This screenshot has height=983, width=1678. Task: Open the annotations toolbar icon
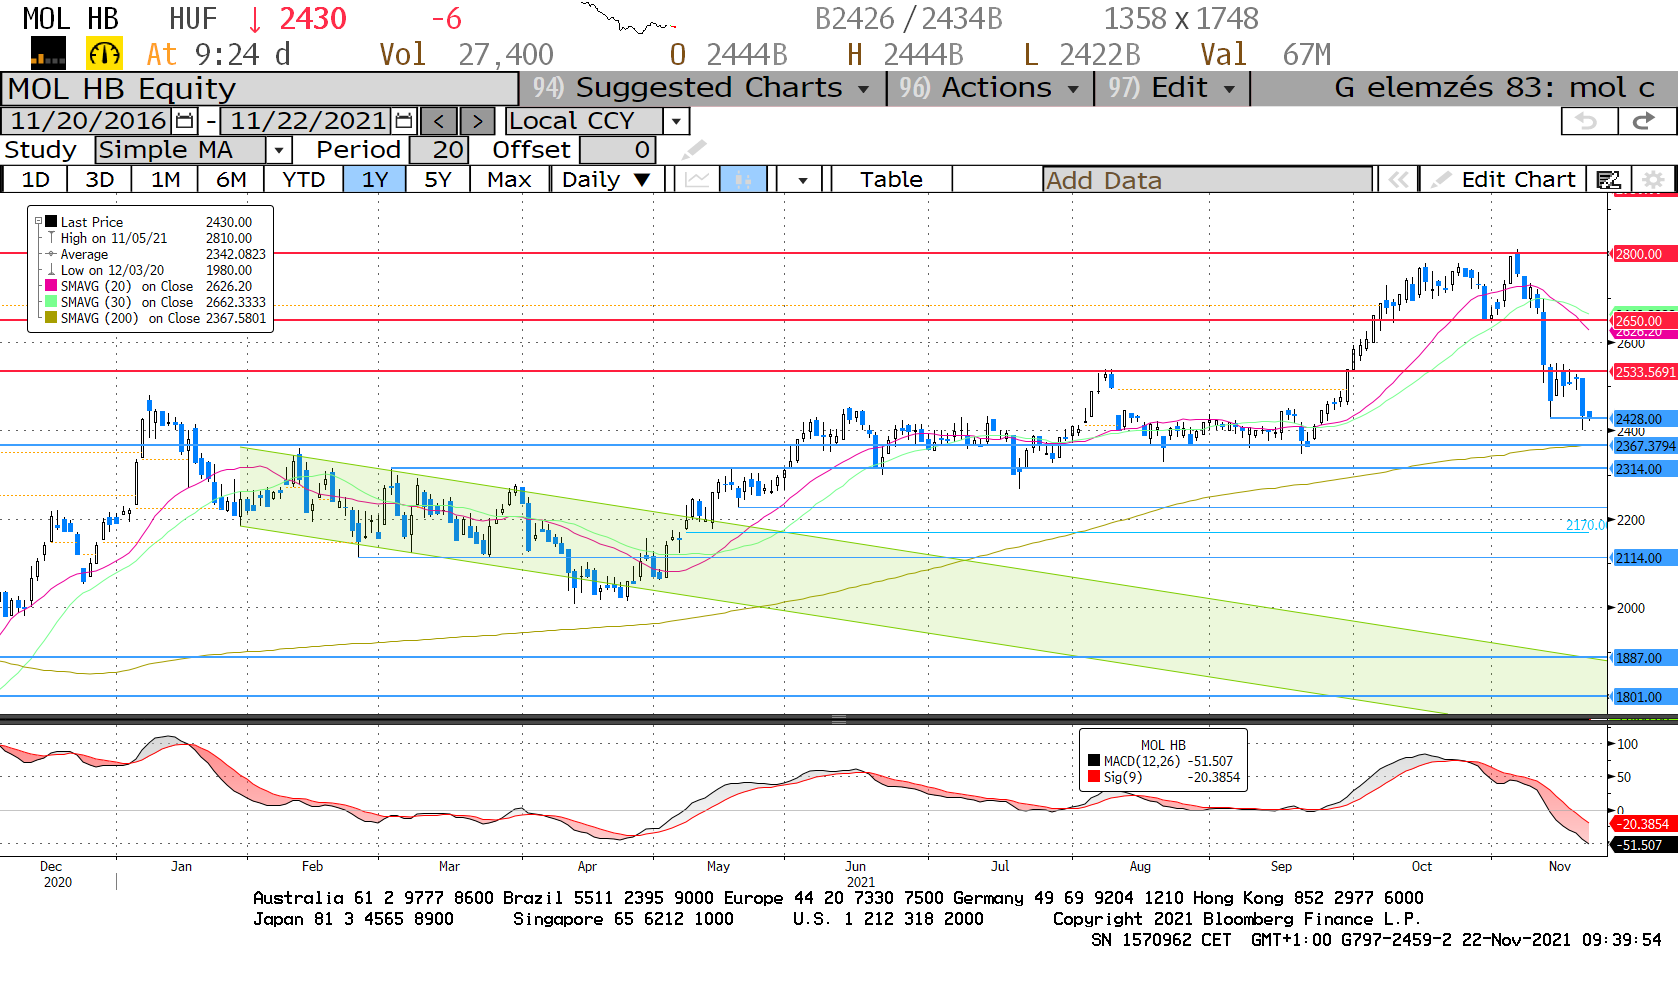coord(1609,180)
